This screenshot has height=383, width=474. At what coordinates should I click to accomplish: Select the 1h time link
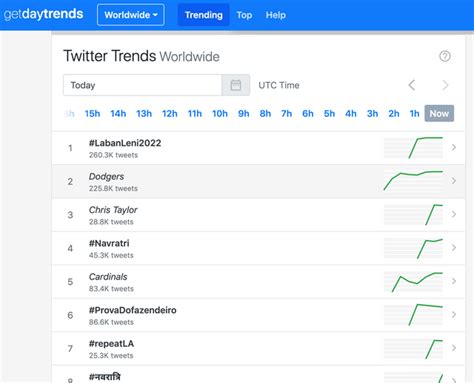coord(415,114)
